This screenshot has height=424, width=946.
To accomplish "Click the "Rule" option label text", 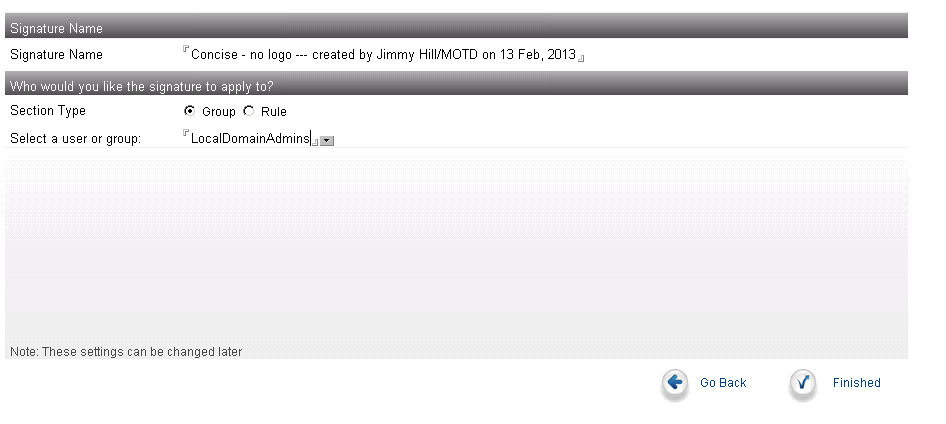I will click(x=273, y=112).
